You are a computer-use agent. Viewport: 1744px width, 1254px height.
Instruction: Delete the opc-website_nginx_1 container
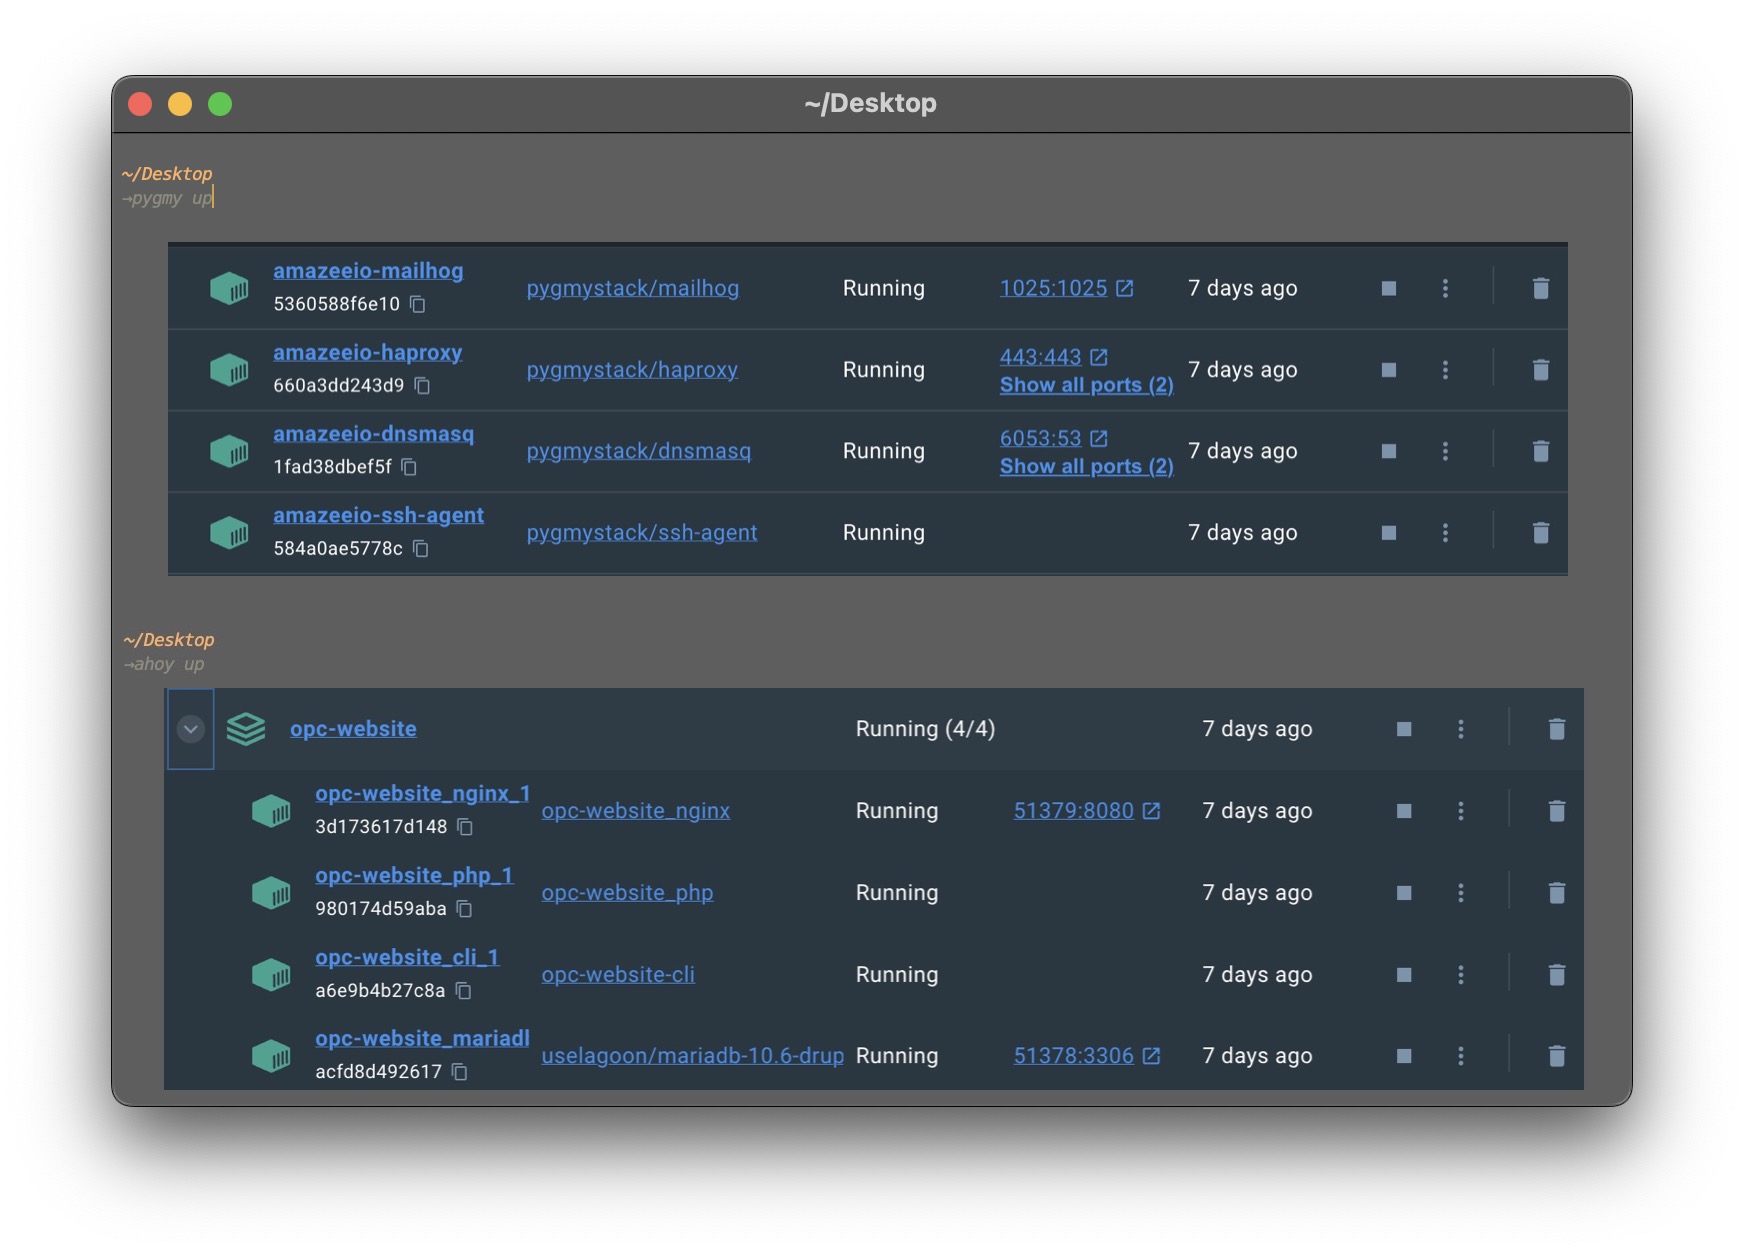click(1556, 811)
